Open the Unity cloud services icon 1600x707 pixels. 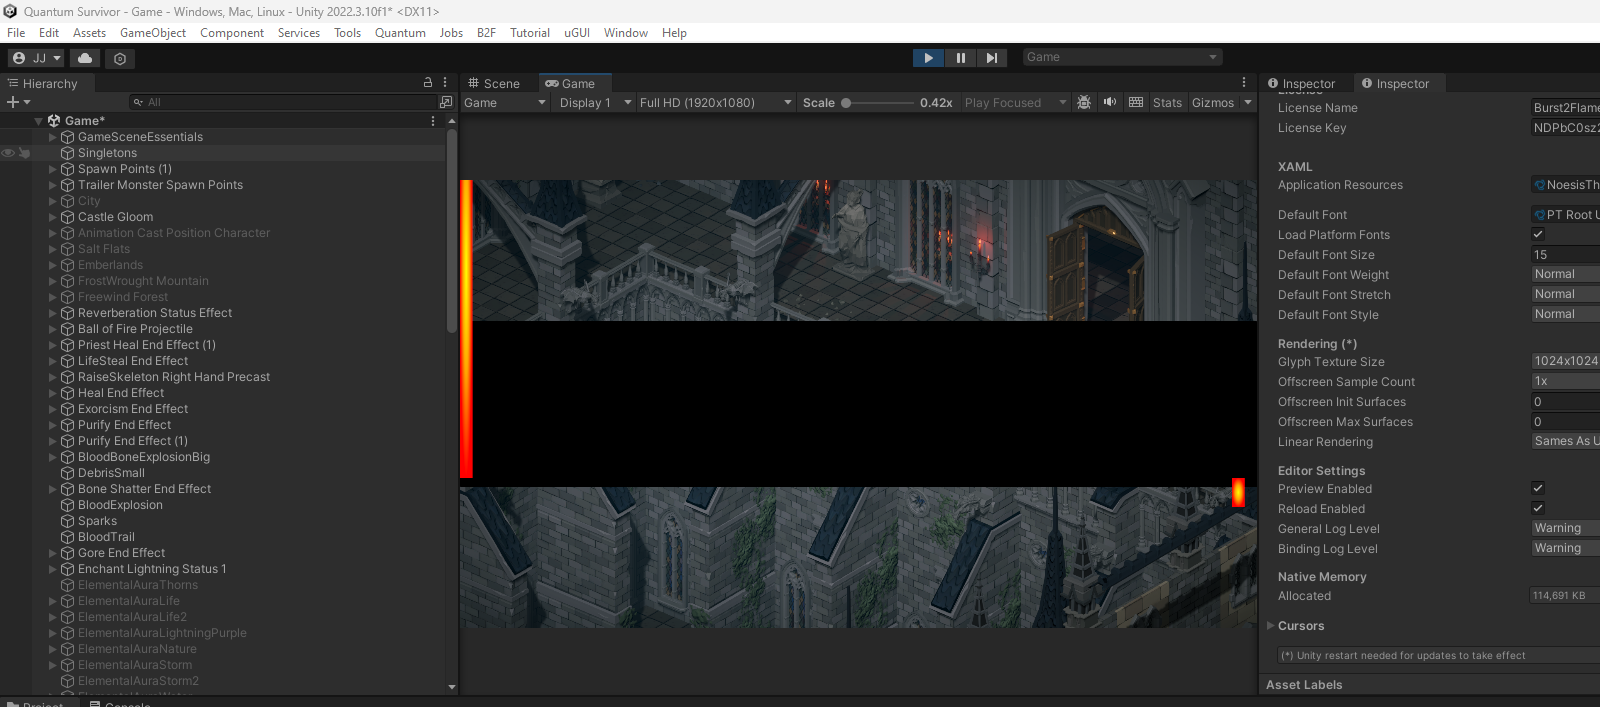[85, 58]
